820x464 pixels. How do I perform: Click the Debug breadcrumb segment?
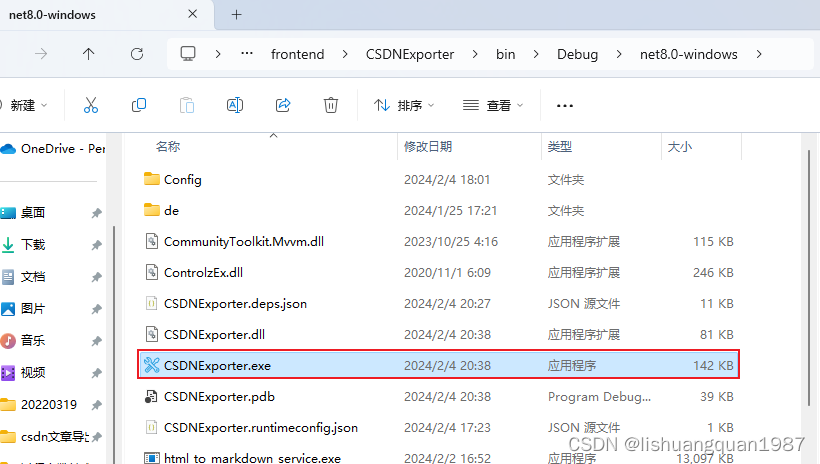(x=576, y=54)
